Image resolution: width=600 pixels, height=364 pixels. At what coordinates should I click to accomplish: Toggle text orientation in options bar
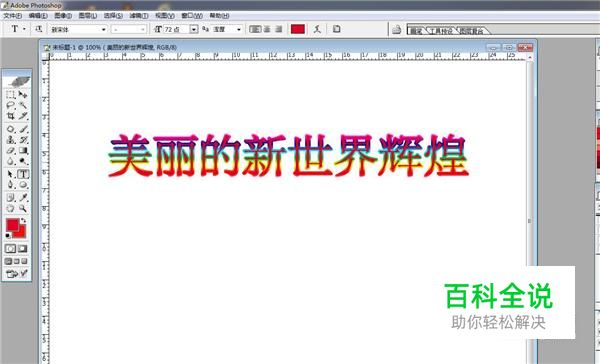coord(39,29)
